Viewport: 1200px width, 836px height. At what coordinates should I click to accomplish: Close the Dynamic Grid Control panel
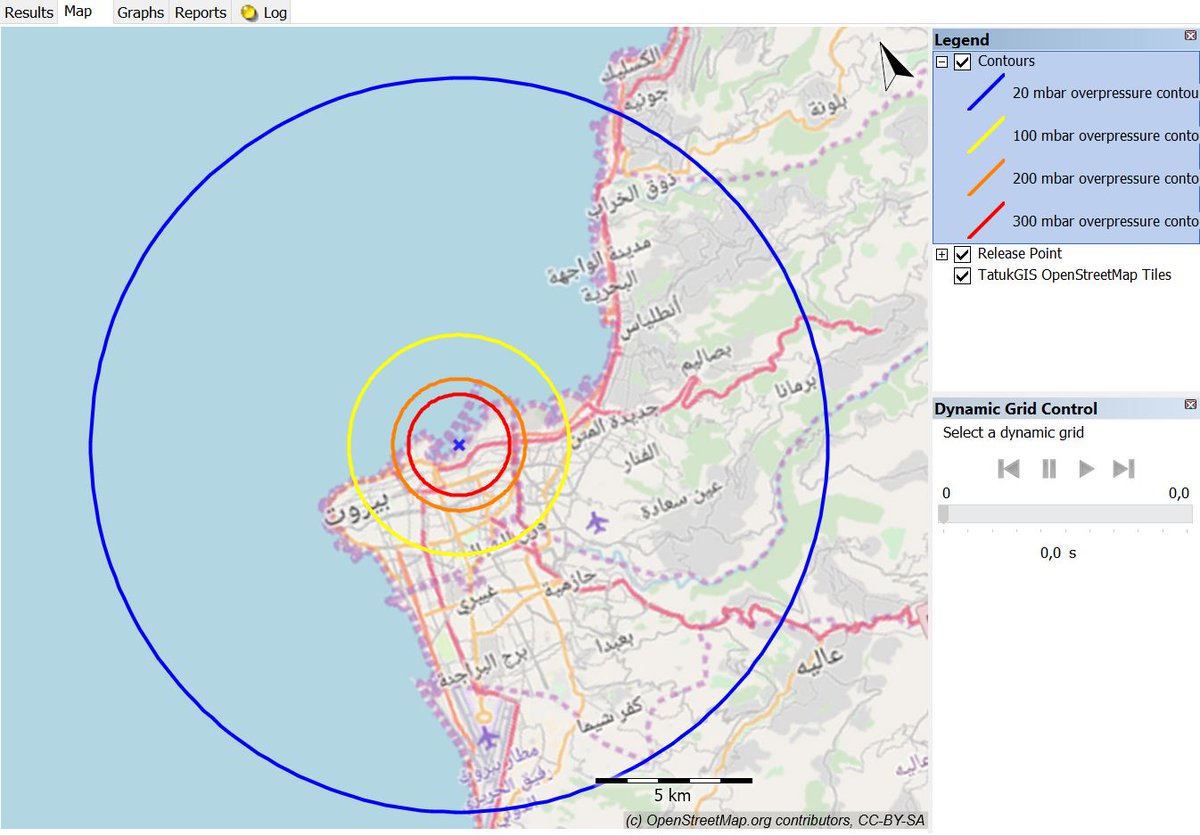(x=1190, y=404)
